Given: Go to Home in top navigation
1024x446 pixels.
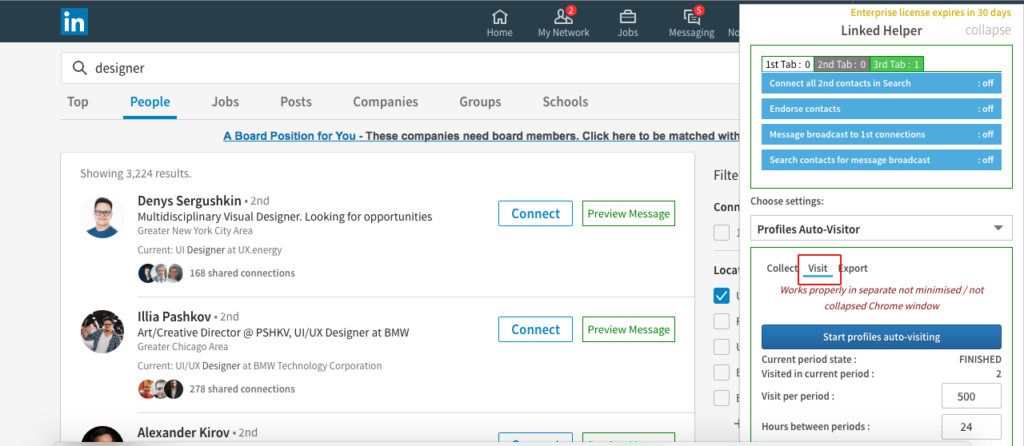Looking at the screenshot, I should [x=500, y=23].
